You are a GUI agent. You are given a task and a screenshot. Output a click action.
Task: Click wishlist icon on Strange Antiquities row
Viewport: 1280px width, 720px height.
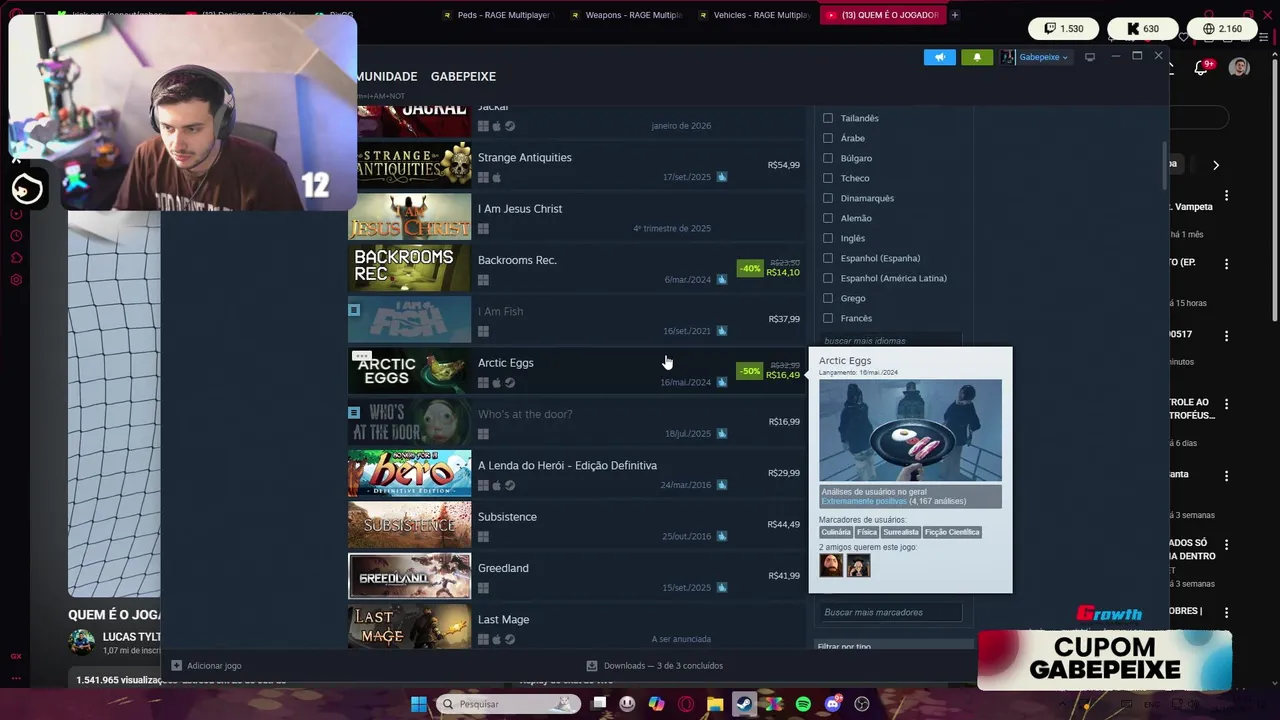[x=722, y=177]
